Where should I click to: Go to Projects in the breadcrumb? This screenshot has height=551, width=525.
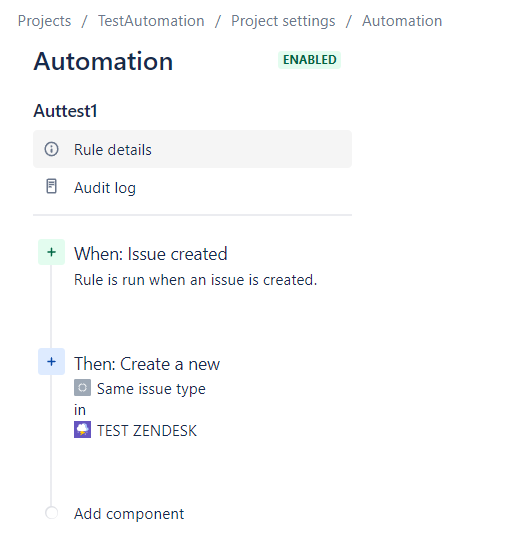tap(44, 21)
